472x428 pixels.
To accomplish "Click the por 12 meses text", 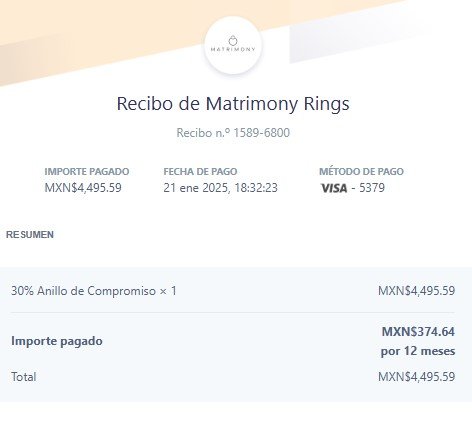I will click(x=418, y=351).
